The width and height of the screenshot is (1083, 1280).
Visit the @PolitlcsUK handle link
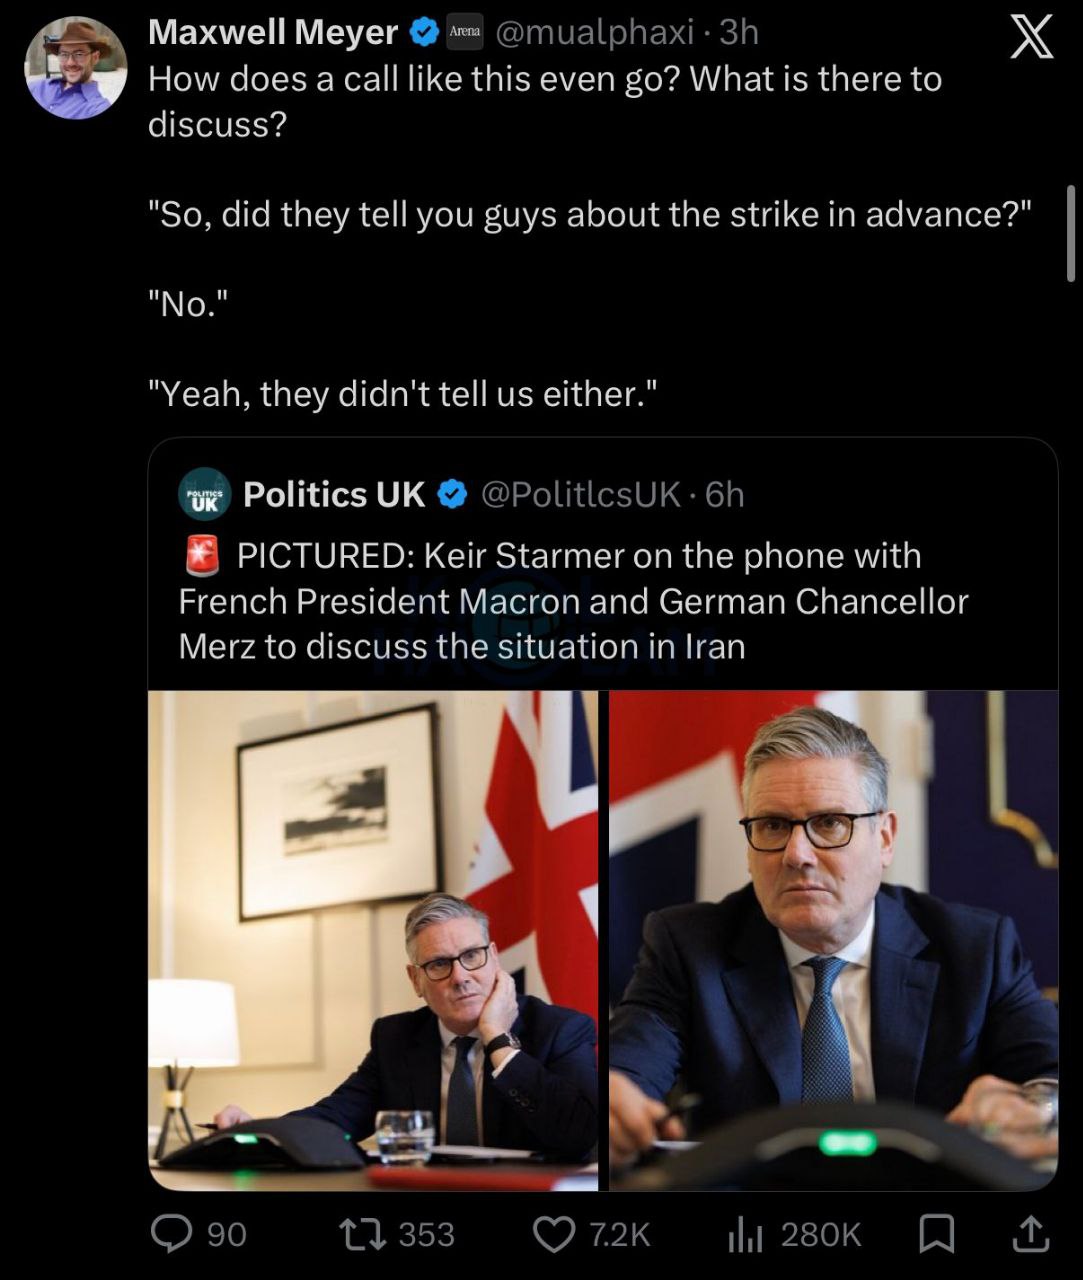pyautogui.click(x=581, y=494)
